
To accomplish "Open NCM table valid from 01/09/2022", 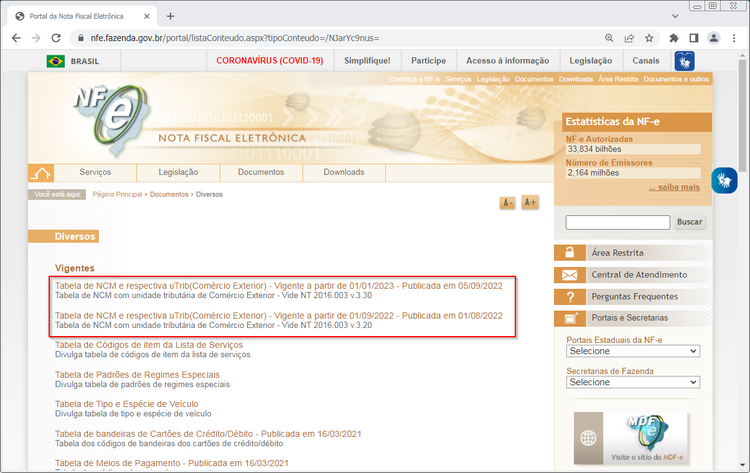I will pos(279,316).
